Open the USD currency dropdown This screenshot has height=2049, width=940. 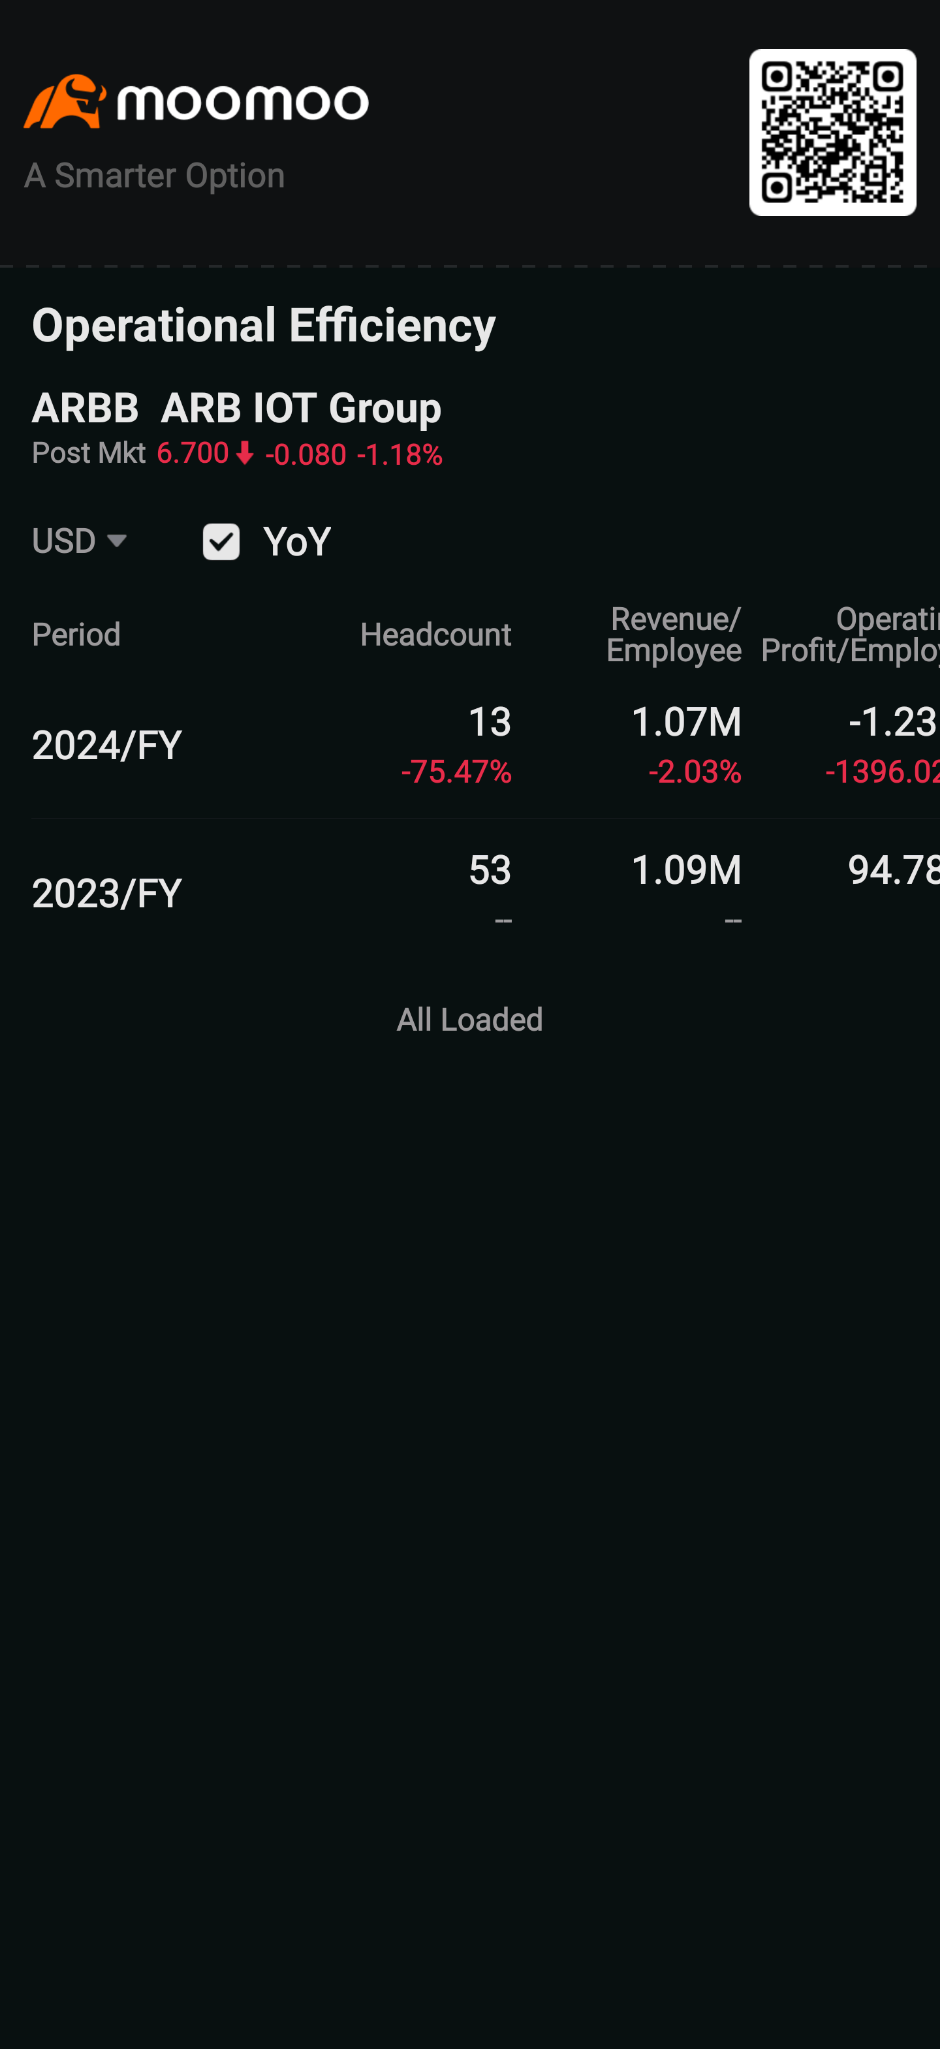click(x=80, y=541)
